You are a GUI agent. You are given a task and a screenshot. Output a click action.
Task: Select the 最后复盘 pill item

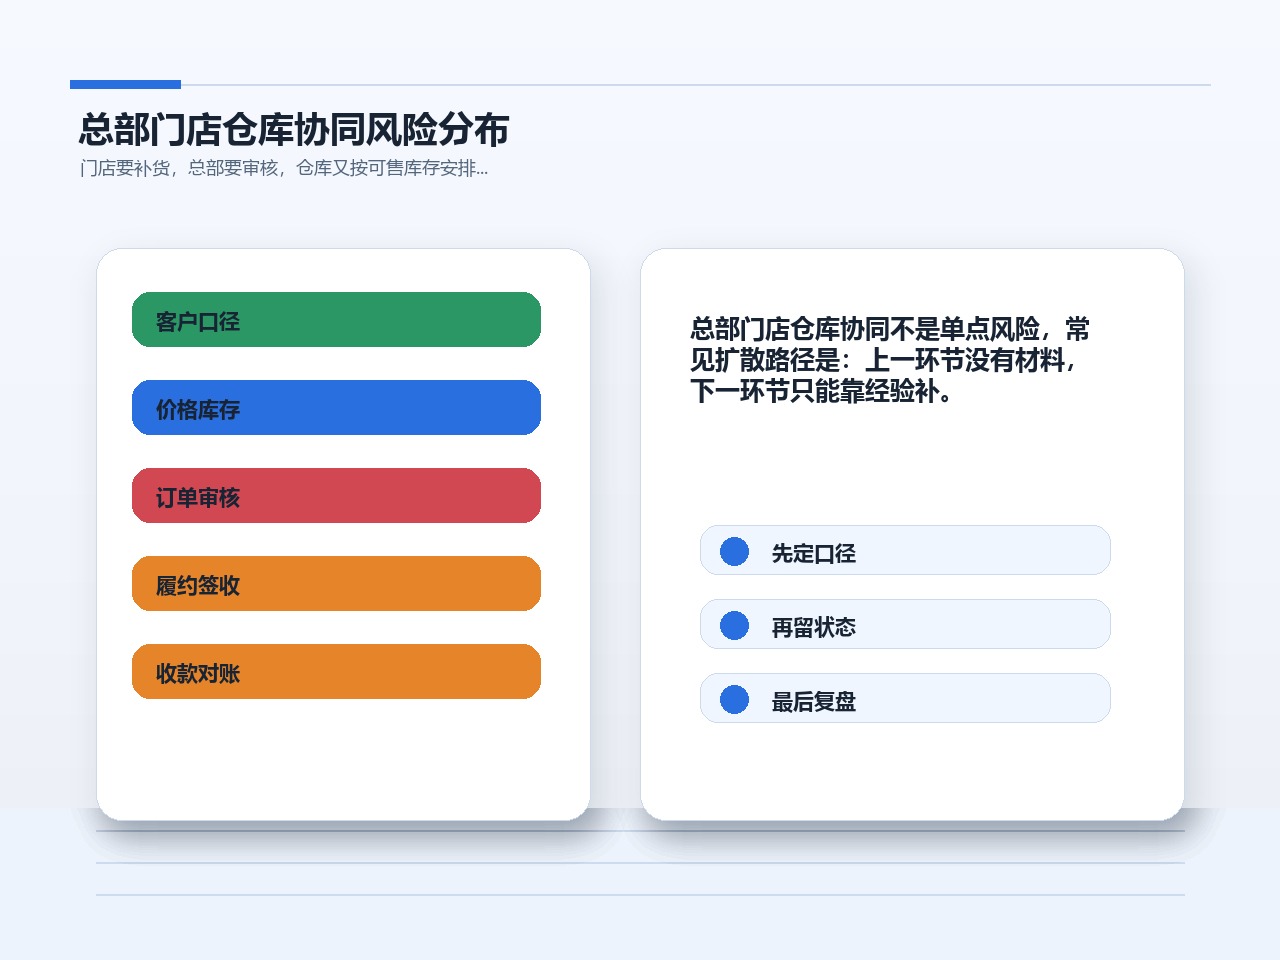[x=905, y=698]
